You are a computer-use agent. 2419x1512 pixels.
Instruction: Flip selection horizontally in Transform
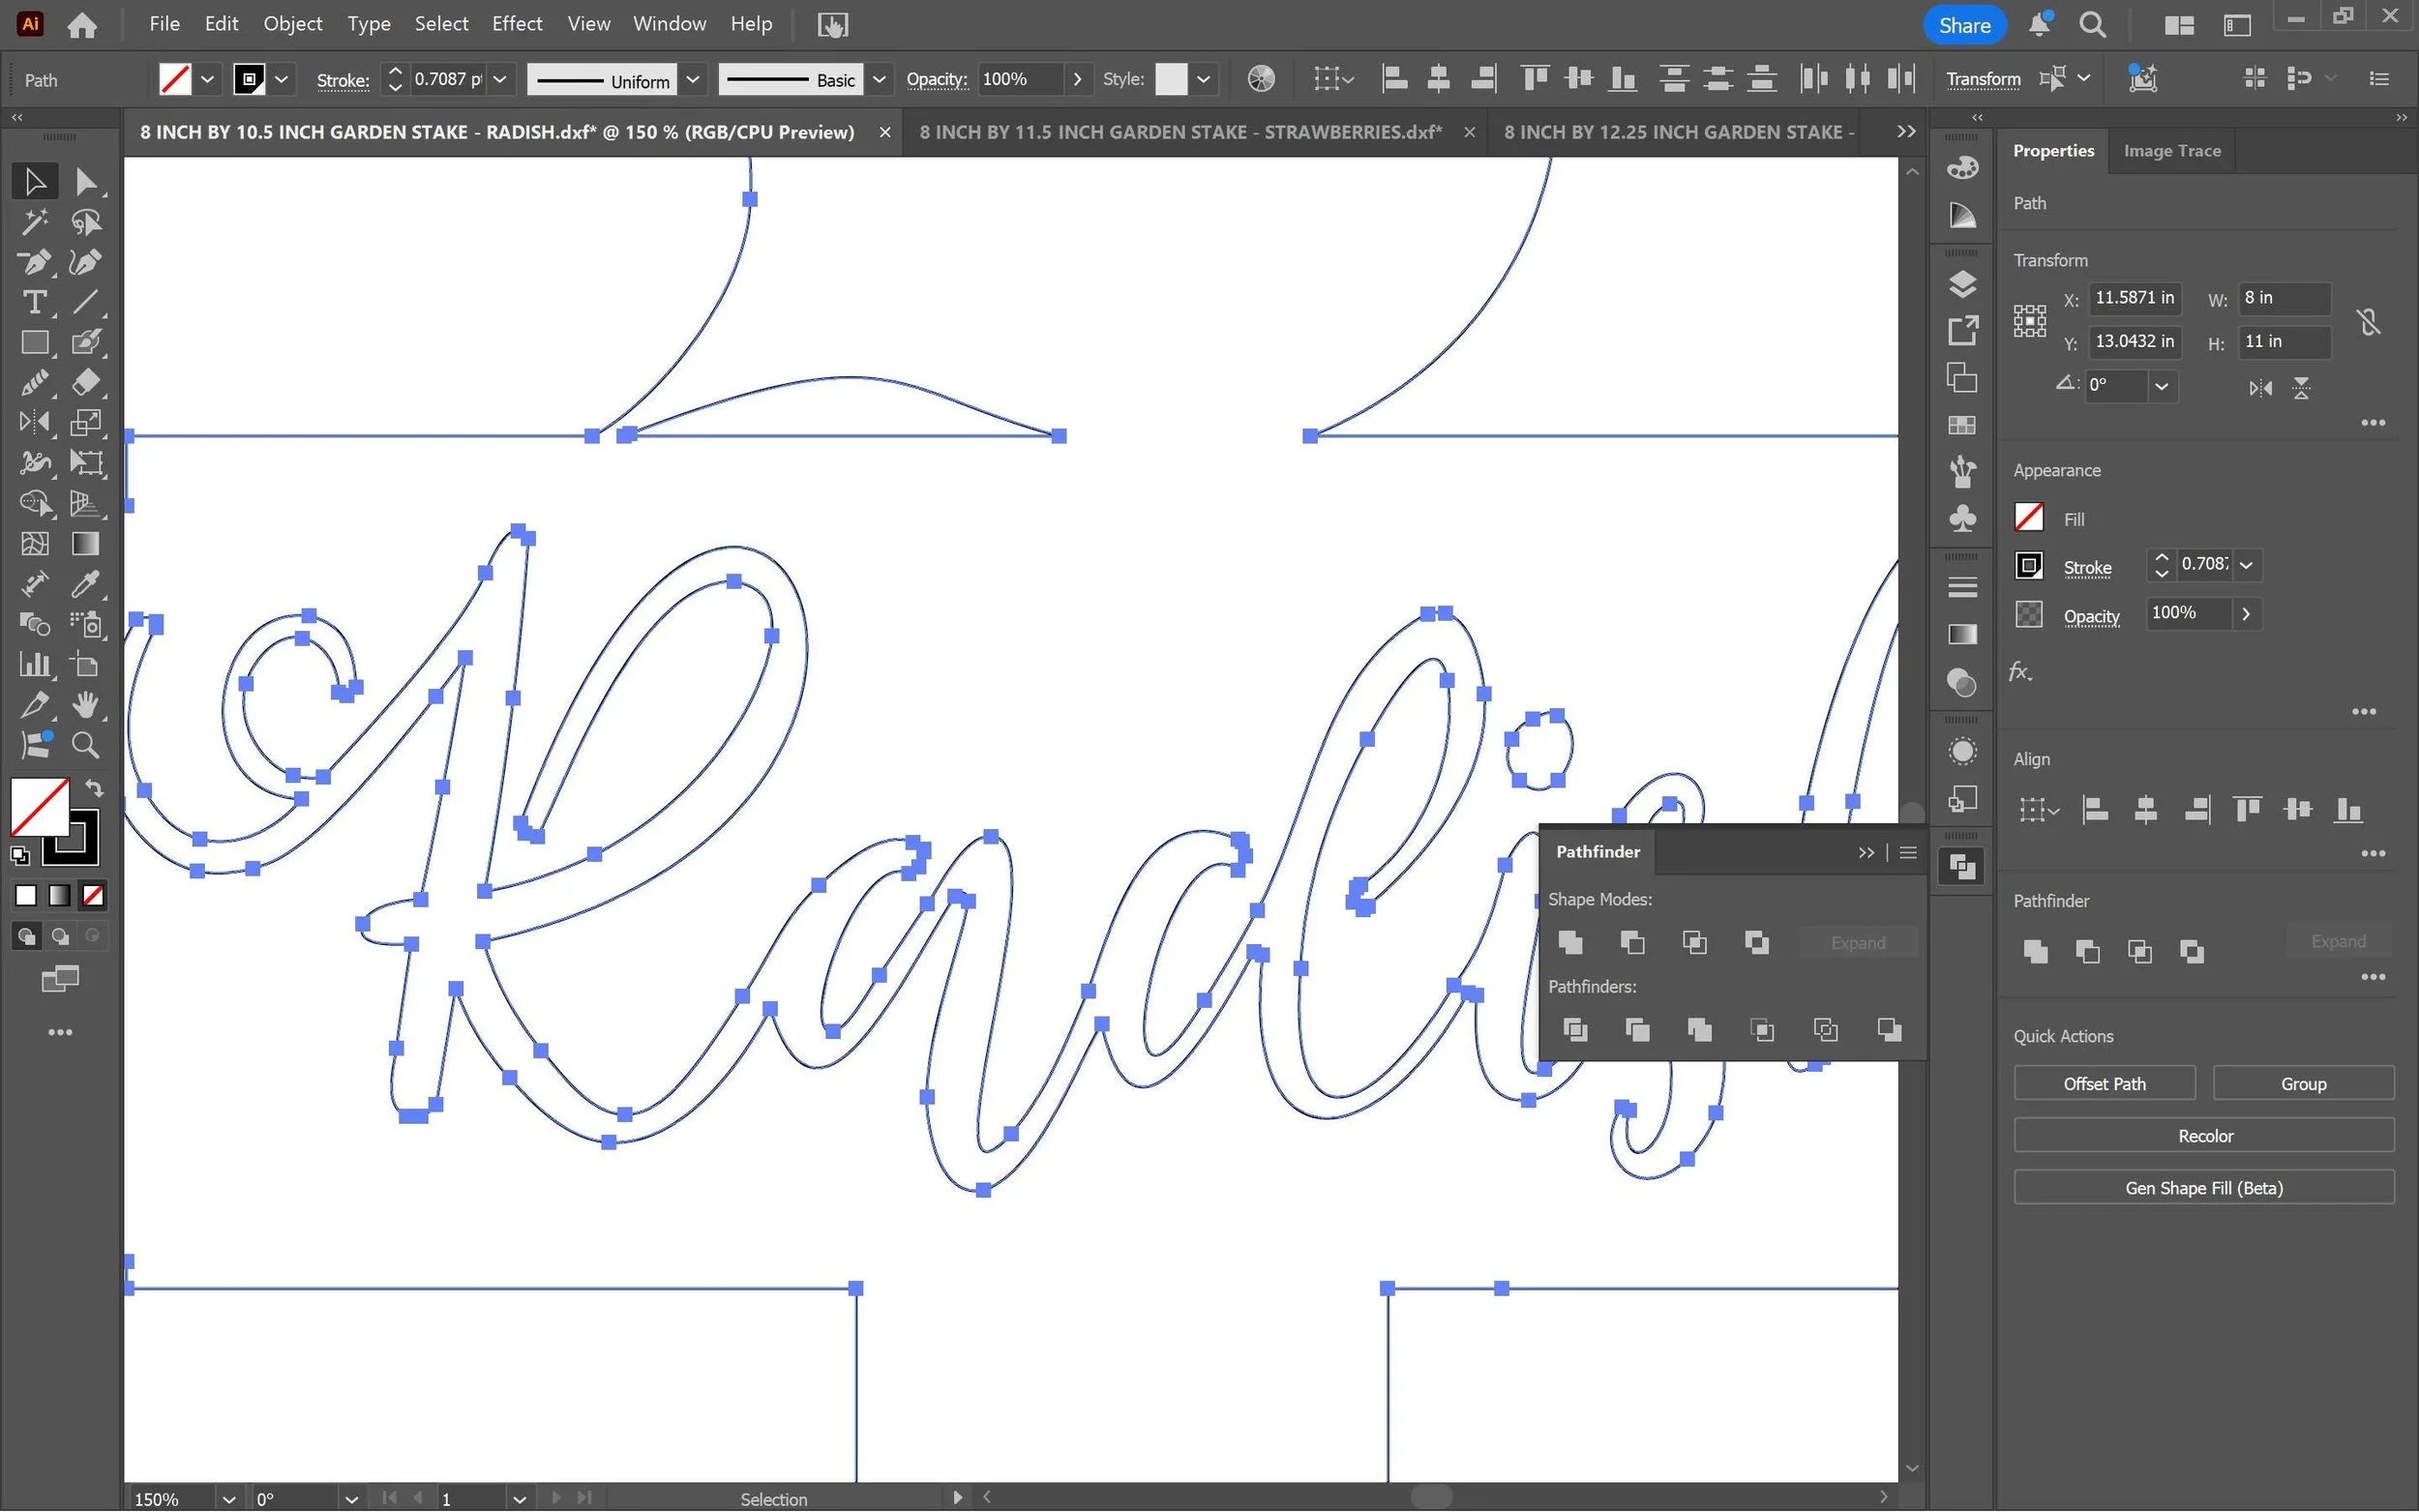2260,388
